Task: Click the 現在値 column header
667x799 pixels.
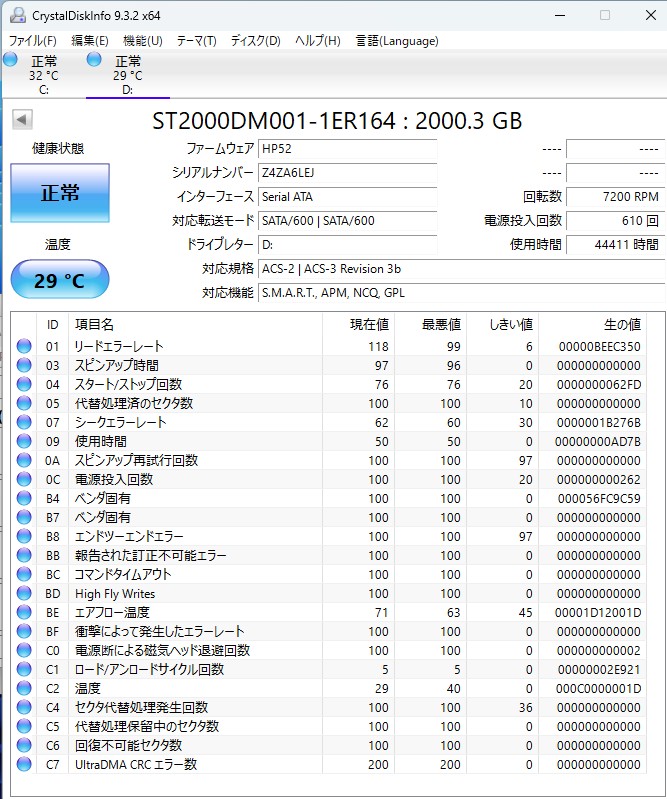Action: click(x=359, y=324)
